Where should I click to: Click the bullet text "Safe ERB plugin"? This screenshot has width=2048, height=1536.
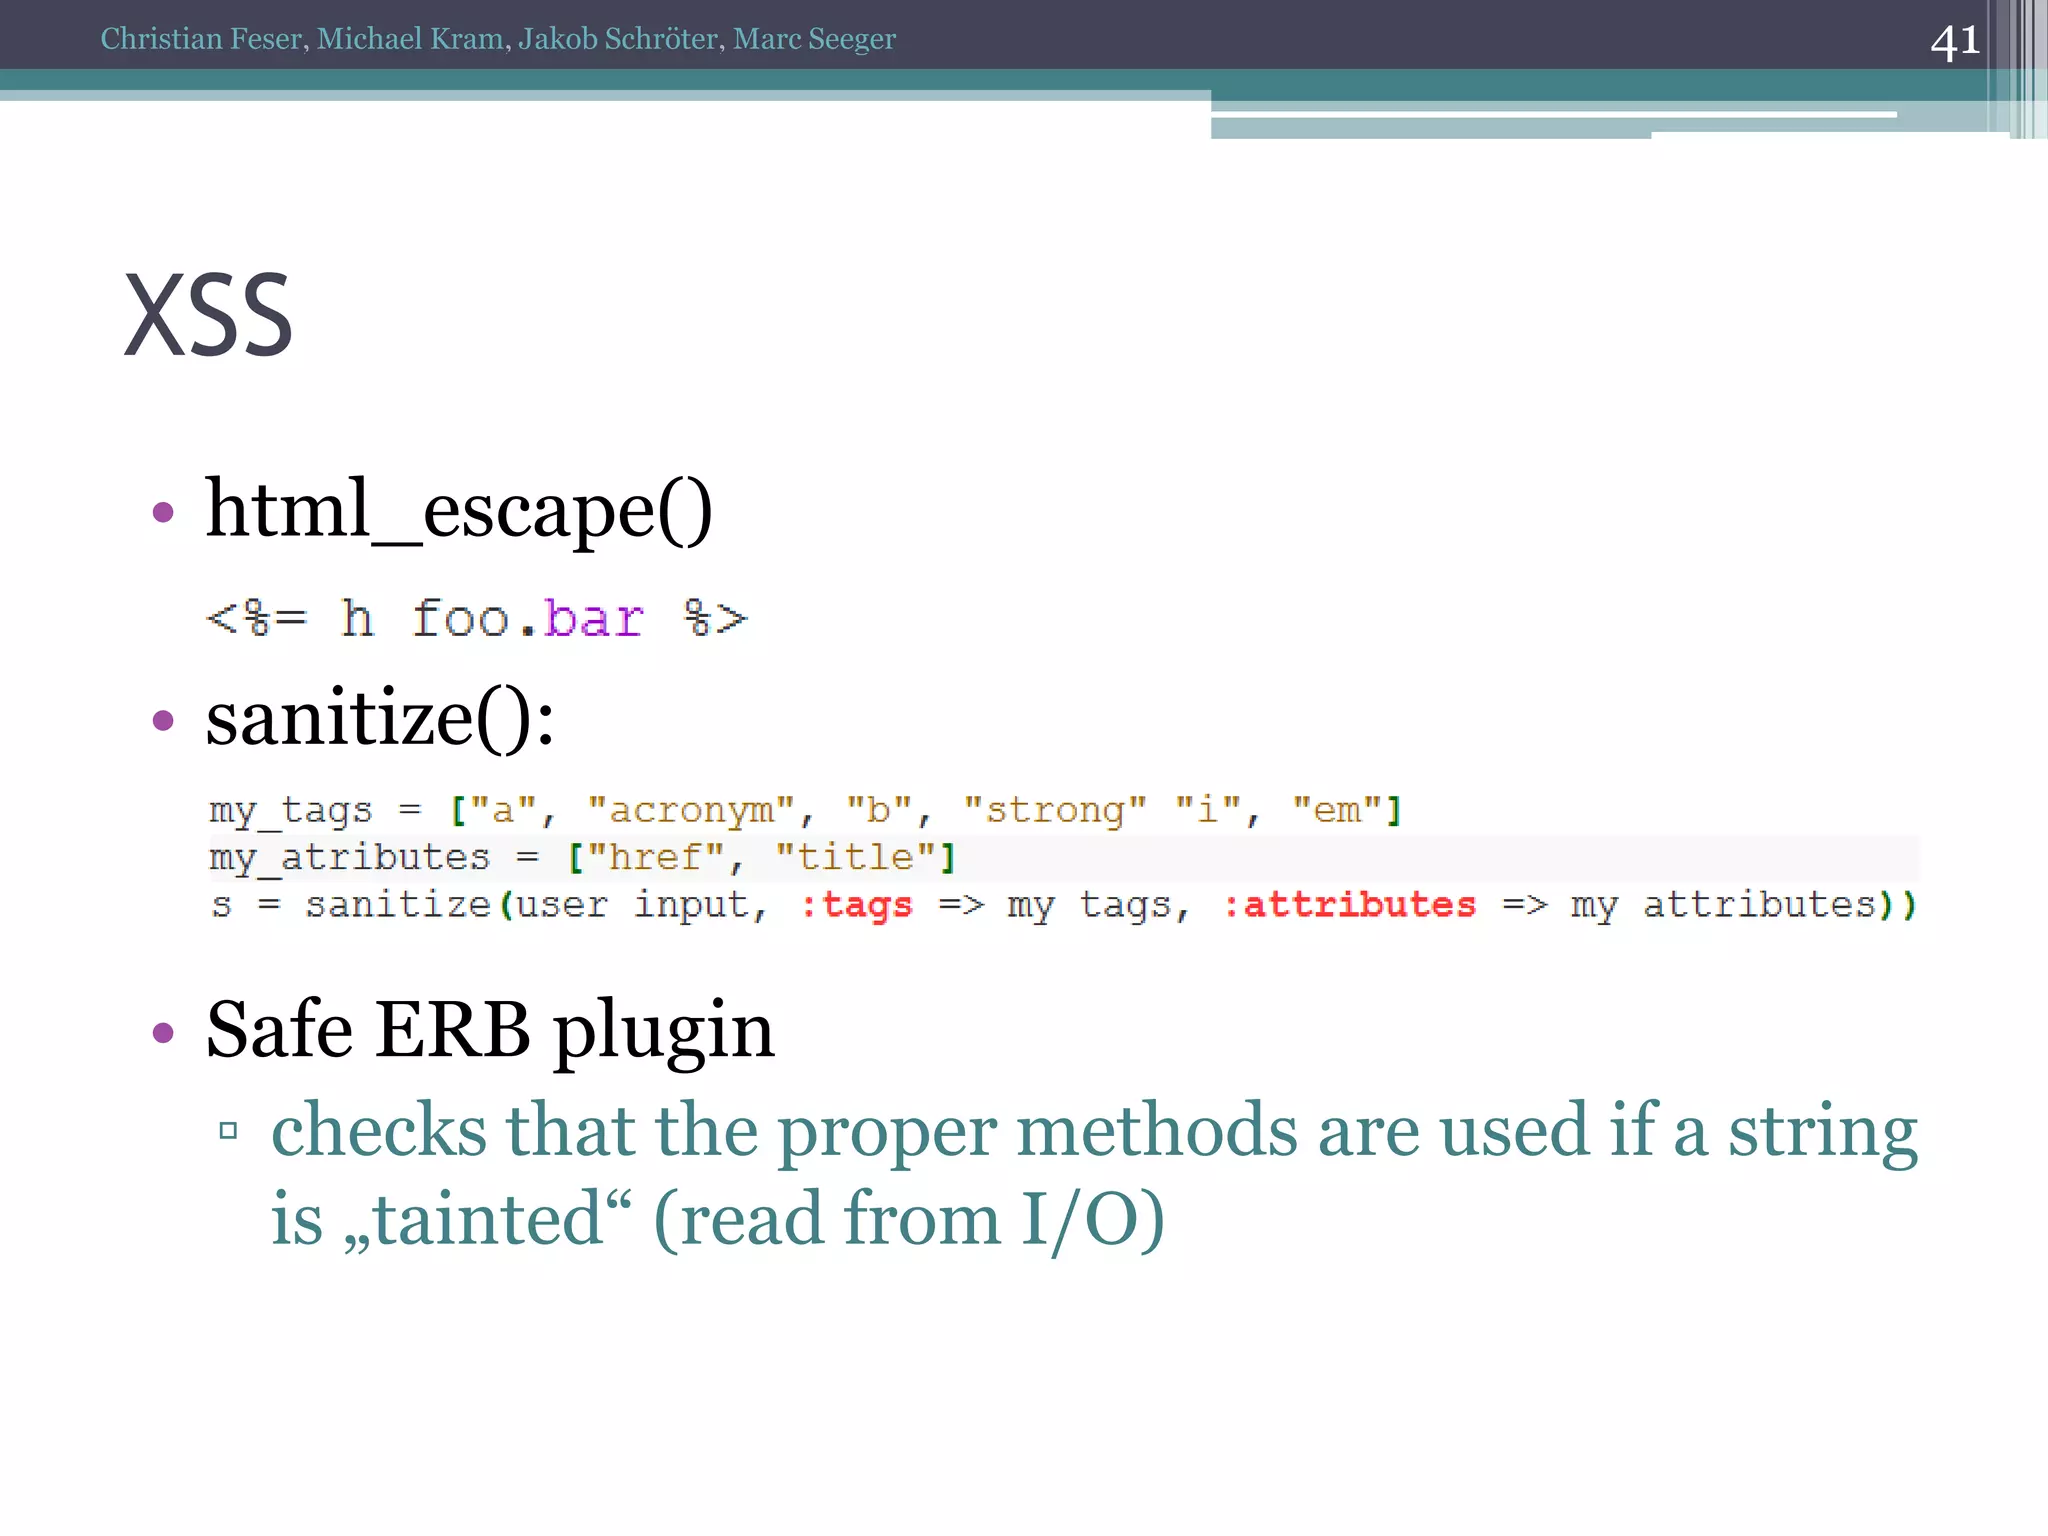tap(490, 1031)
